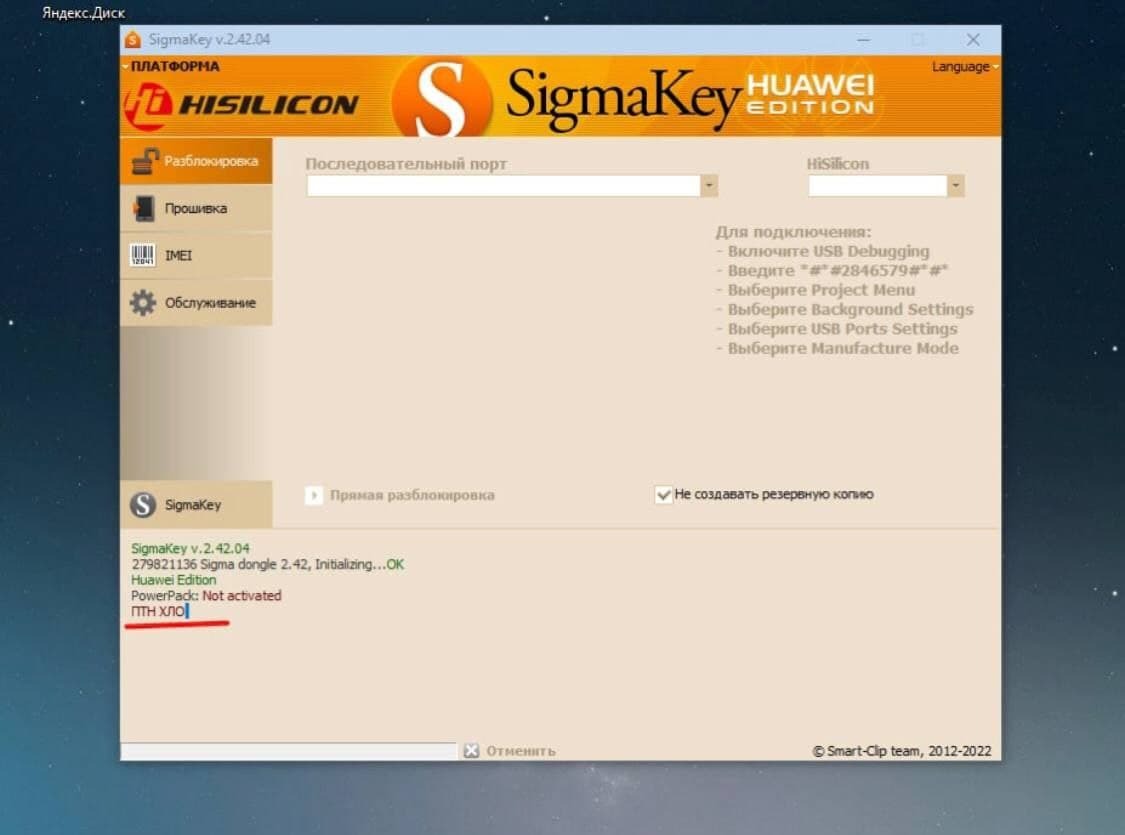Click the arrow icon of Прямая разблокировка

point(314,495)
